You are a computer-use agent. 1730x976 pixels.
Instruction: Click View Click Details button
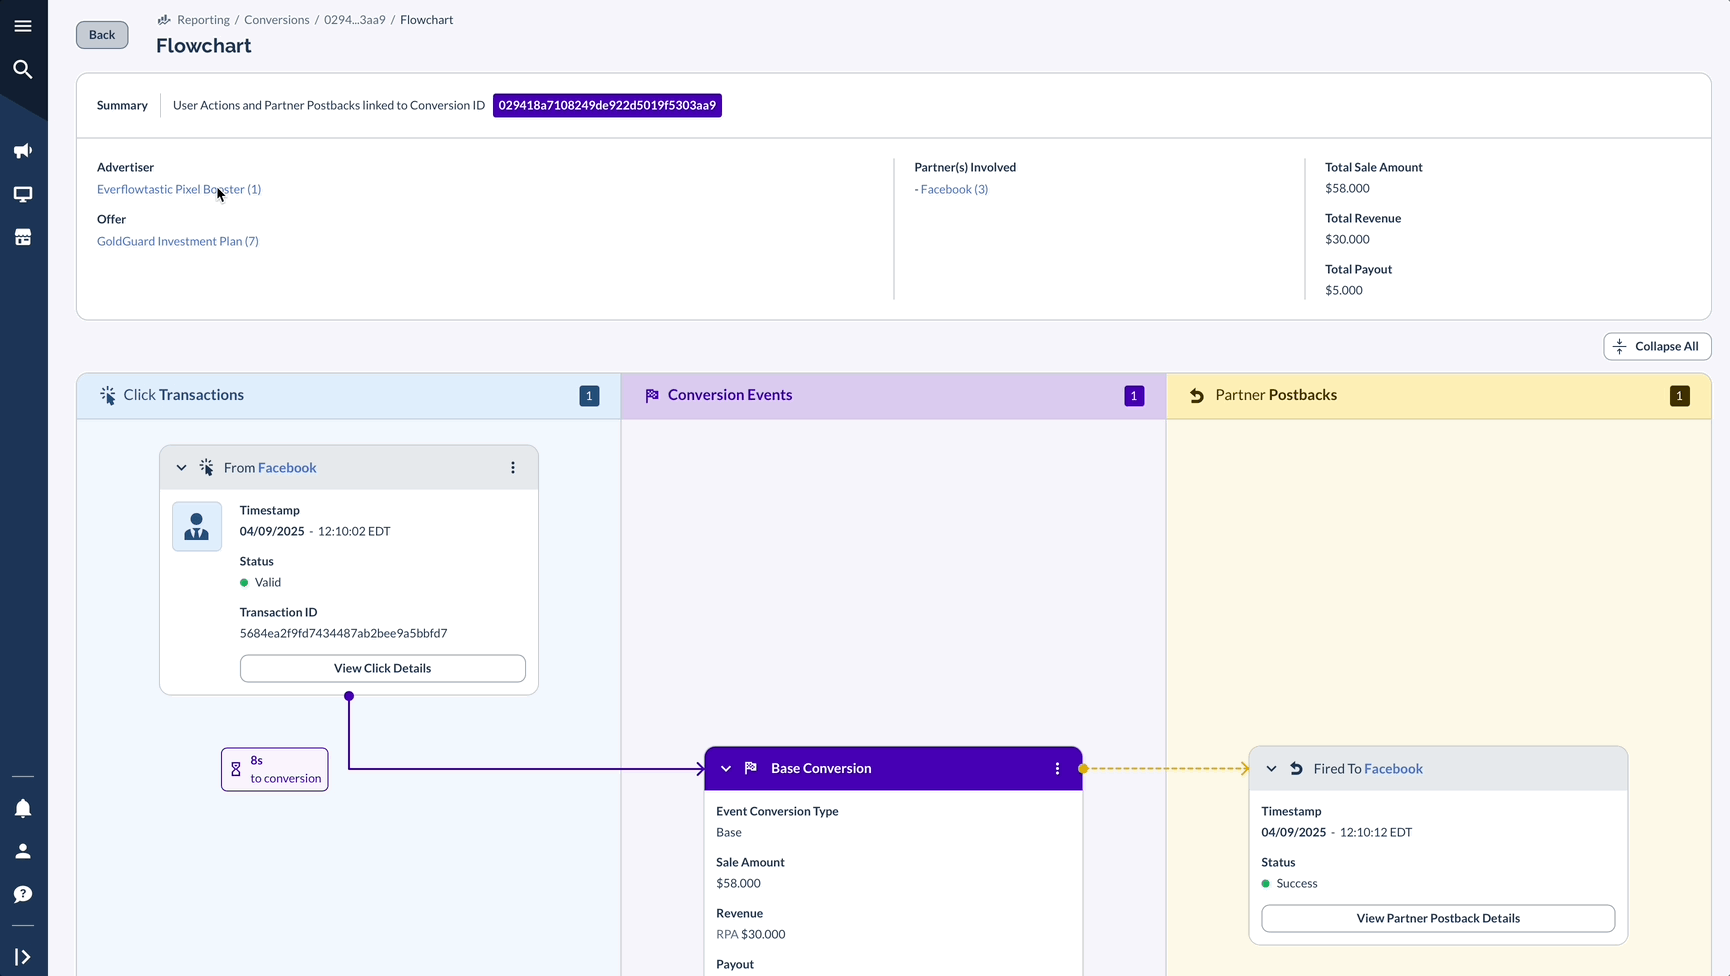[x=382, y=668]
